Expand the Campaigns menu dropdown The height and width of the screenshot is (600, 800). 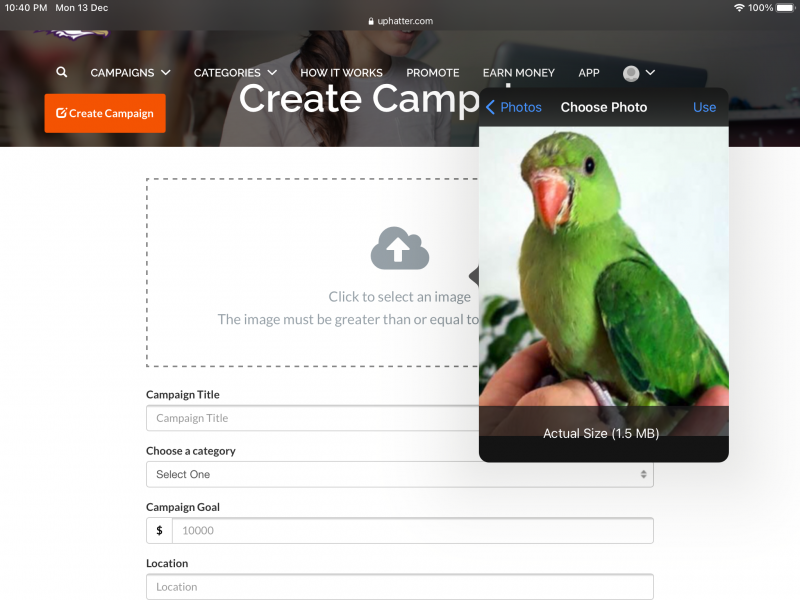tap(130, 72)
